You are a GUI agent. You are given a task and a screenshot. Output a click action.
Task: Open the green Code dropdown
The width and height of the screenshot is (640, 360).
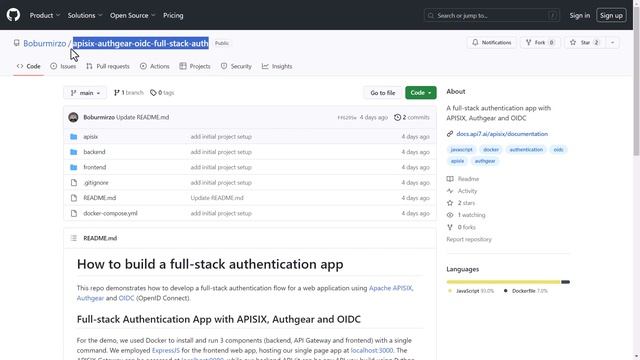(x=420, y=93)
